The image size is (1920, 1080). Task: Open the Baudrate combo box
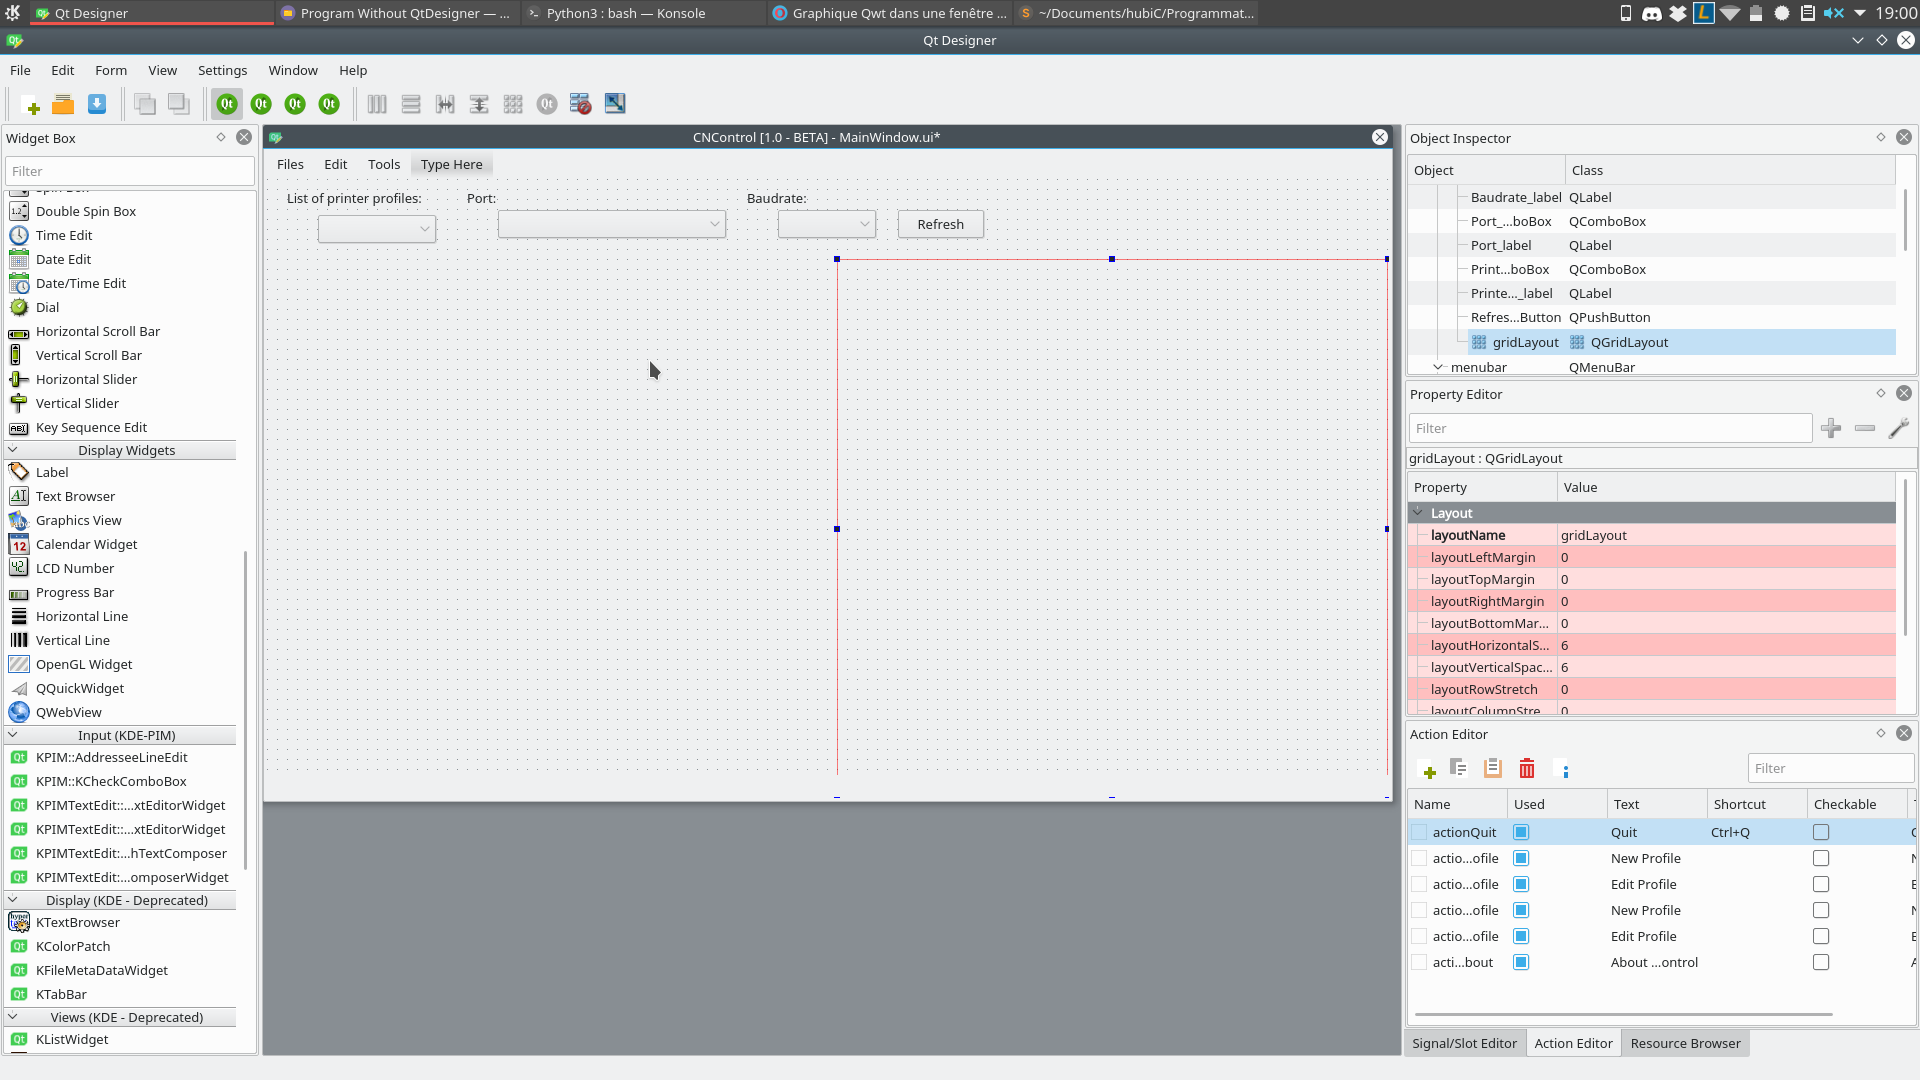tap(827, 224)
